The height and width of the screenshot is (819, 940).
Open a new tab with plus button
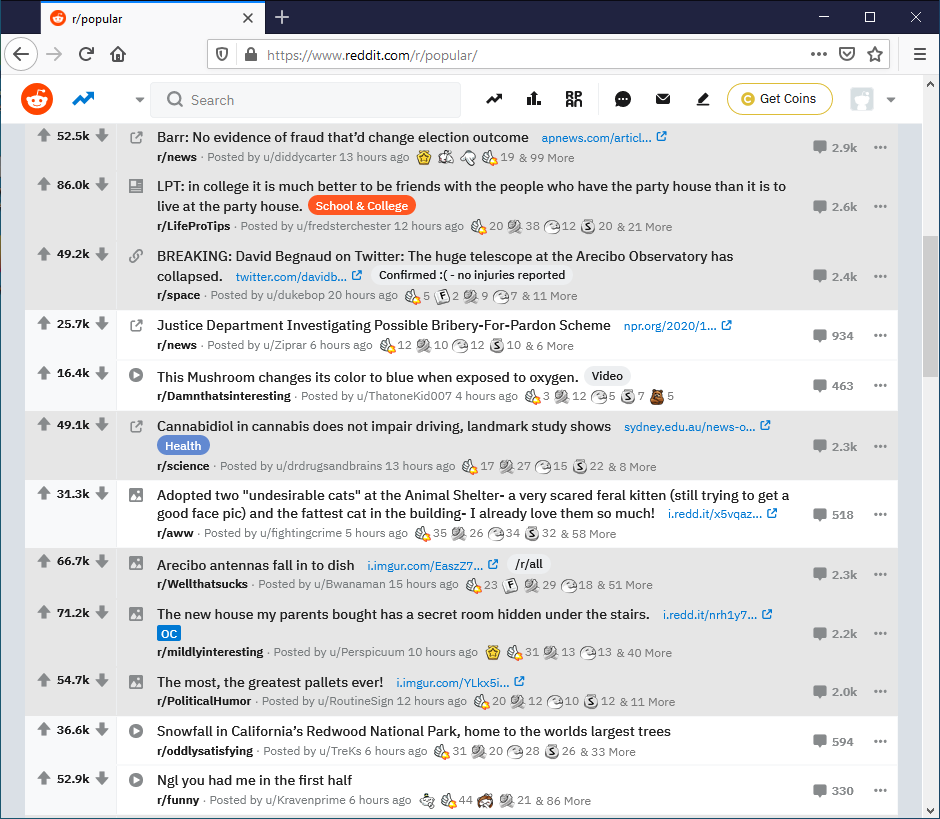pyautogui.click(x=282, y=18)
